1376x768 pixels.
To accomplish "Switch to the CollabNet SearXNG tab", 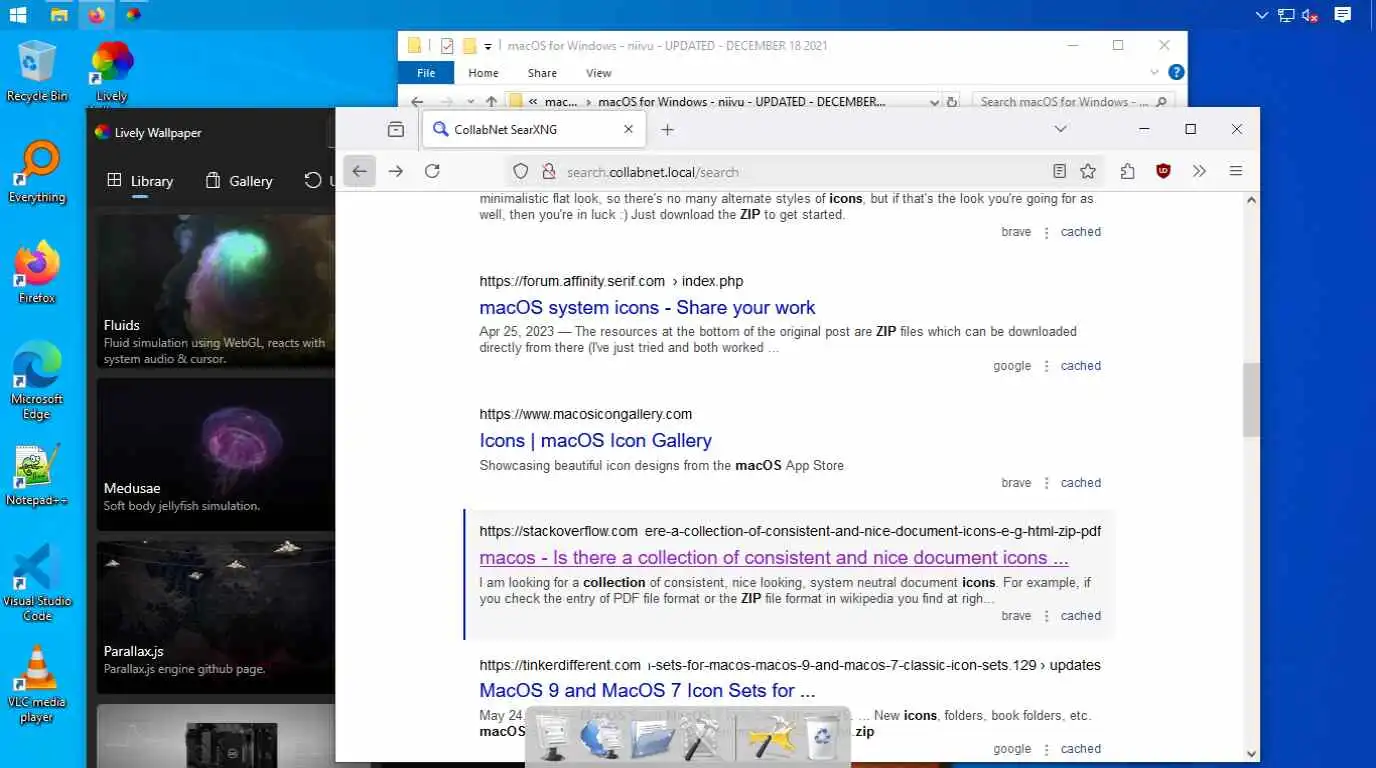I will [534, 129].
